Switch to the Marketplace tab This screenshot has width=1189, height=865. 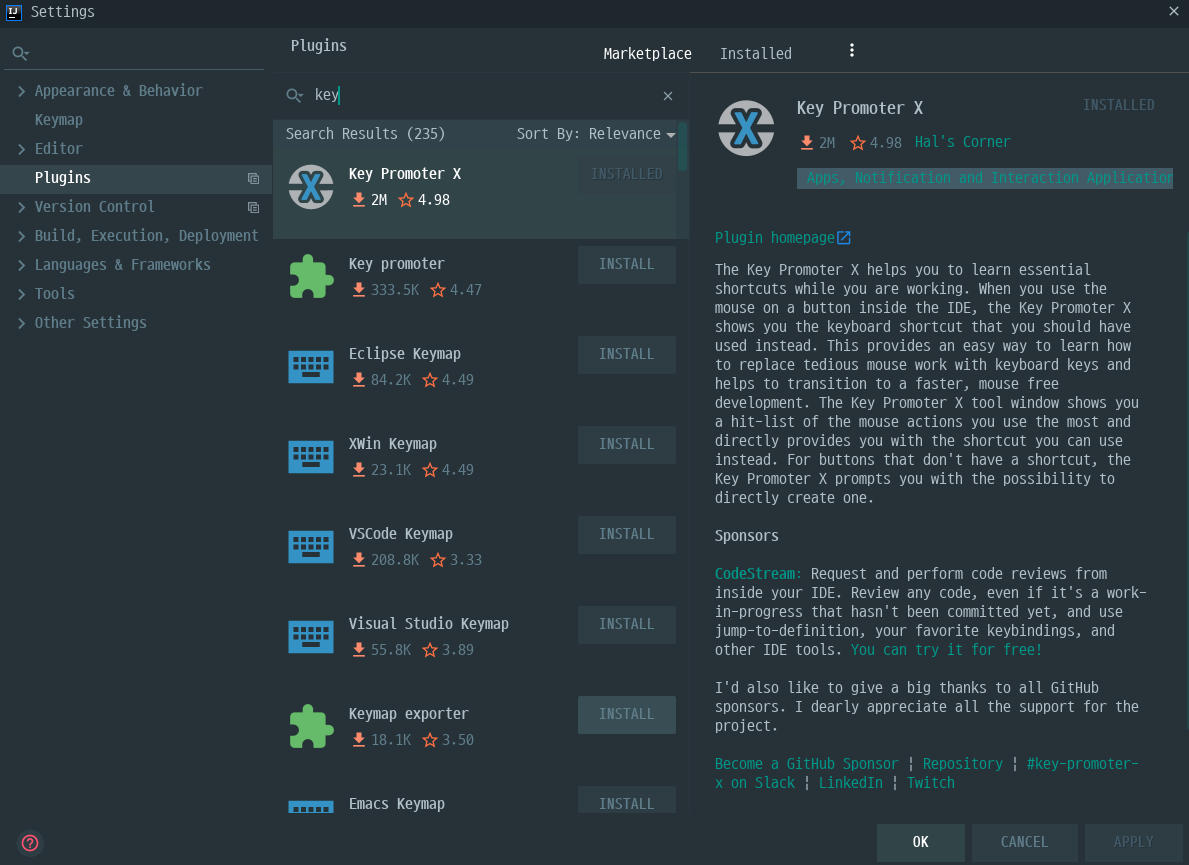647,54
